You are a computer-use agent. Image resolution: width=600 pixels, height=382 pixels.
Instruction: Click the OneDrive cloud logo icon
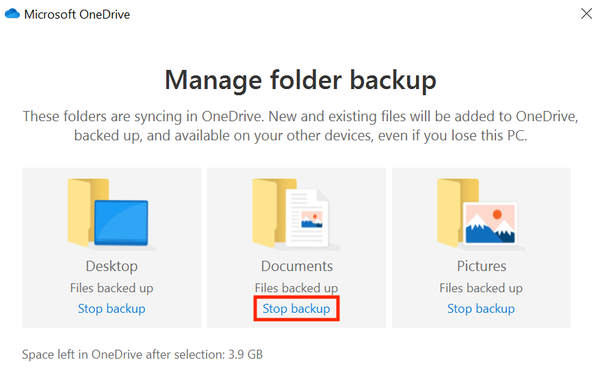[12, 14]
